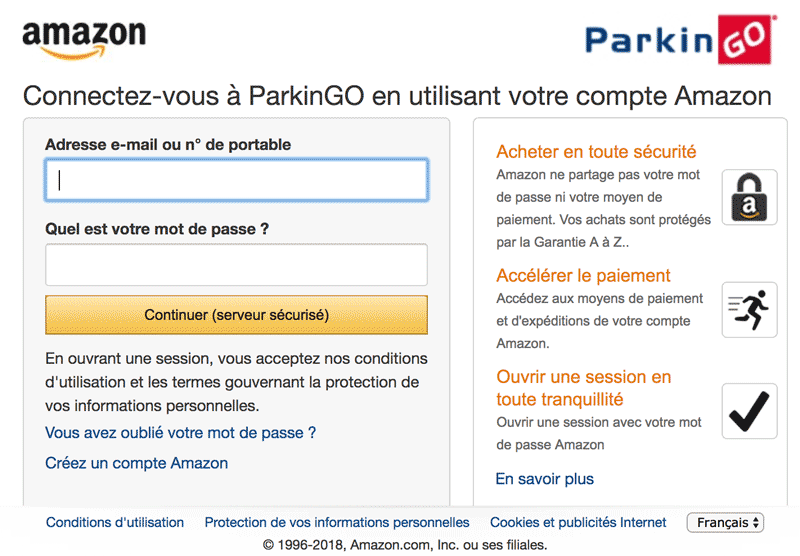Screen dimensions: 800x556
Task: Click the running man fast-payment icon
Action: point(749,309)
